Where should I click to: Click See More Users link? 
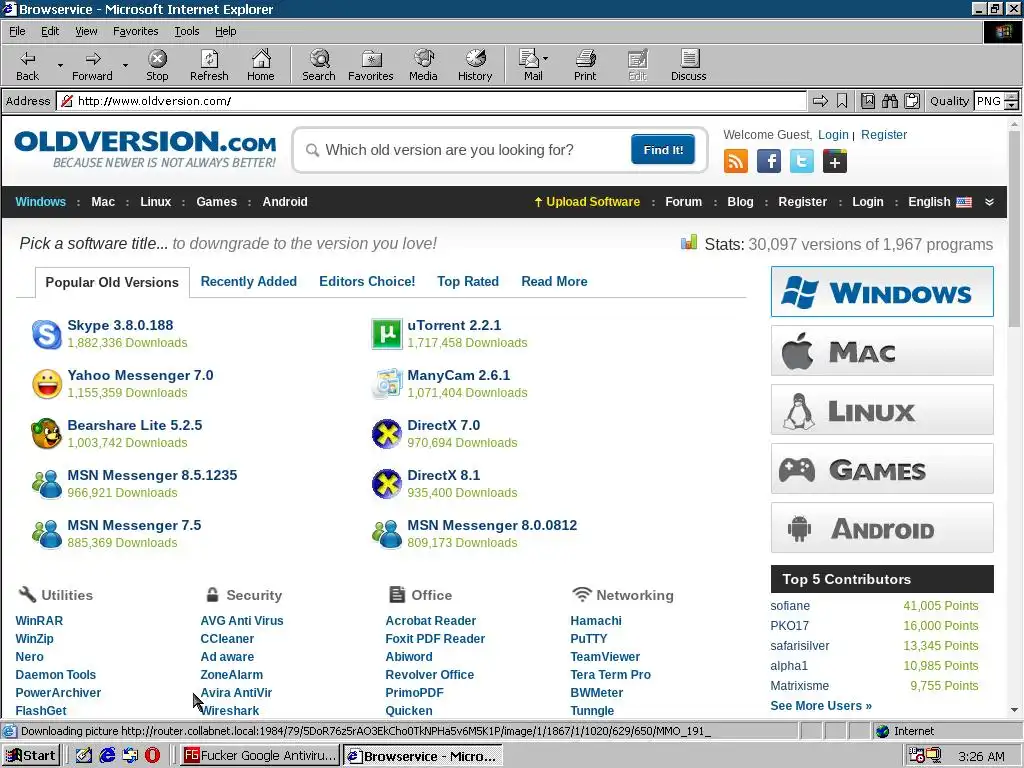click(x=821, y=706)
